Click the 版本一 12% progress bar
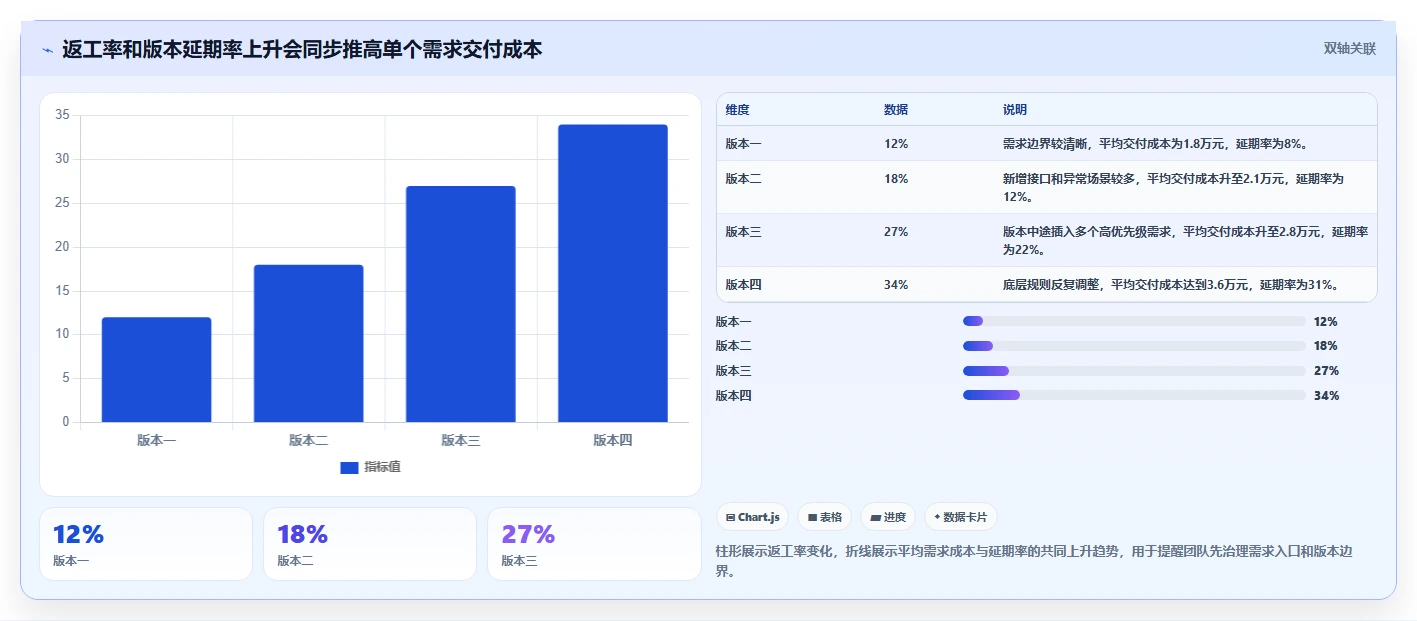 1134,321
